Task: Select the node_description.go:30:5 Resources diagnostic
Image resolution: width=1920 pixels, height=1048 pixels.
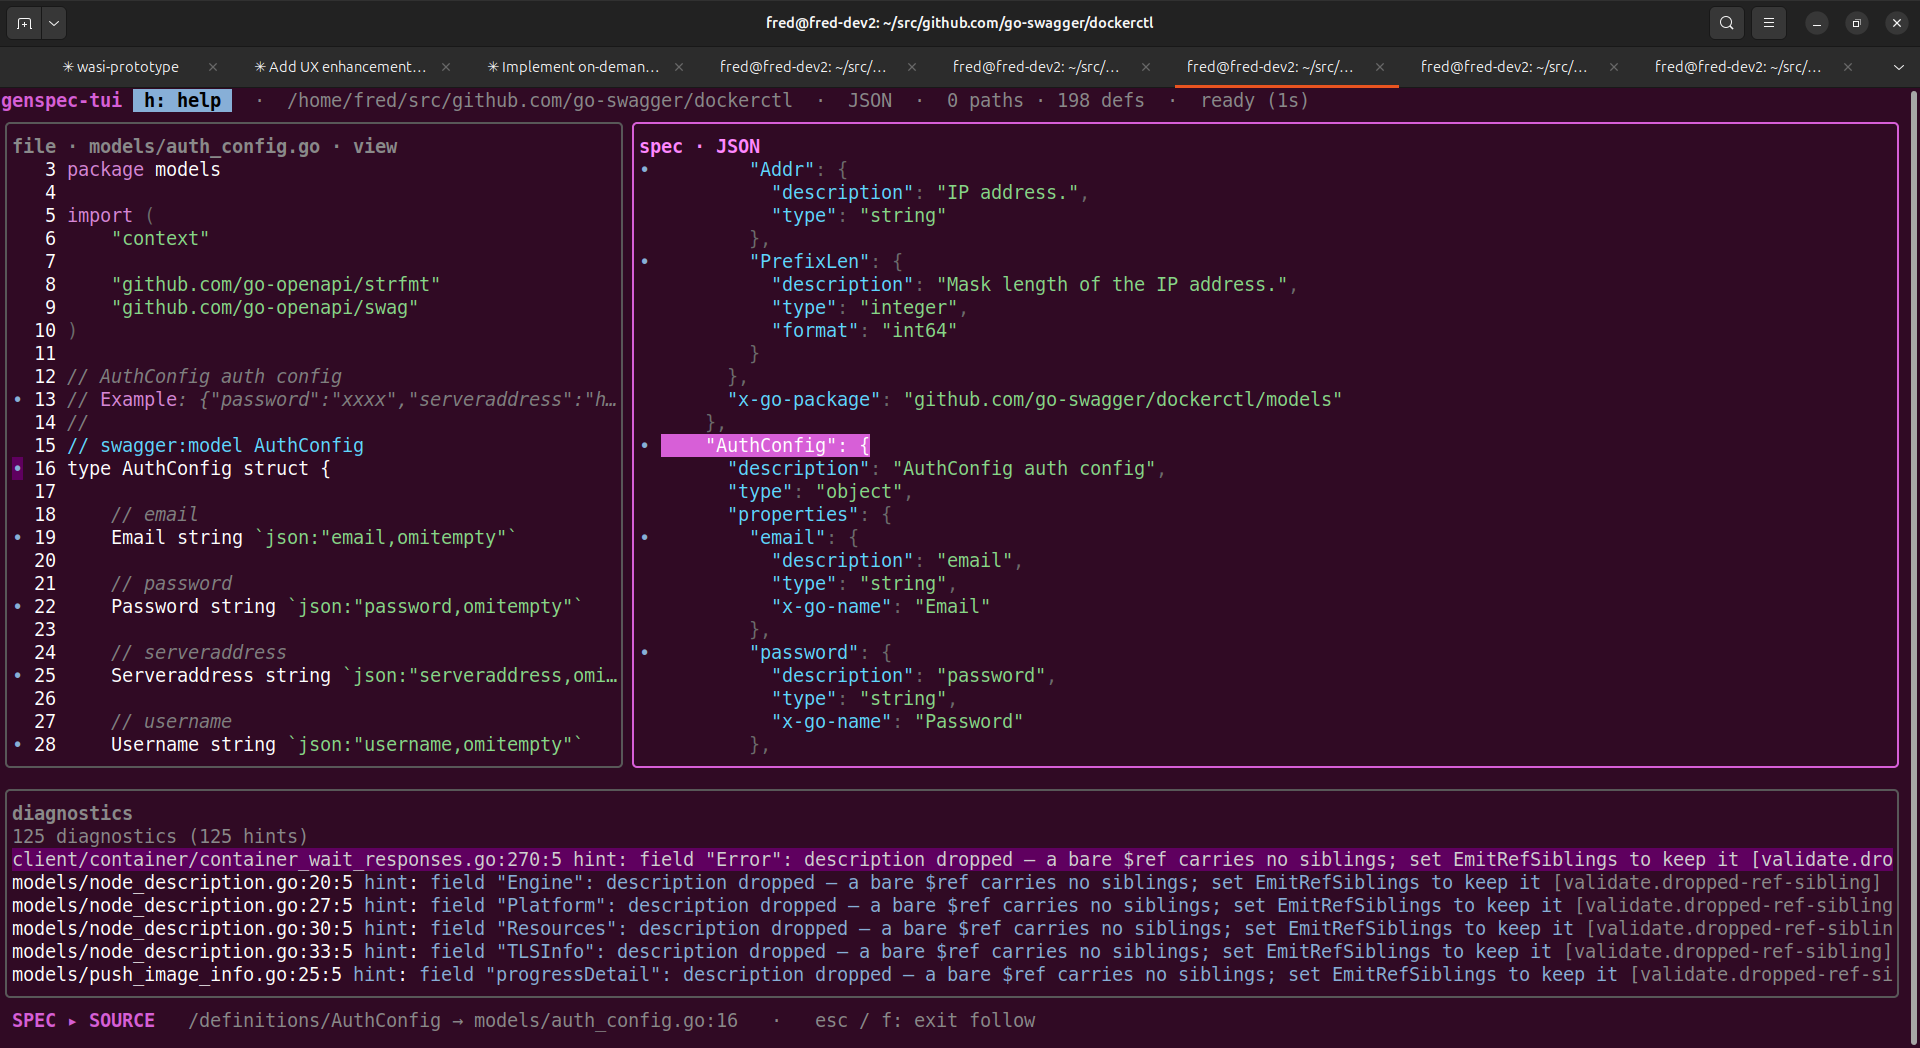Action: pyautogui.click(x=952, y=928)
